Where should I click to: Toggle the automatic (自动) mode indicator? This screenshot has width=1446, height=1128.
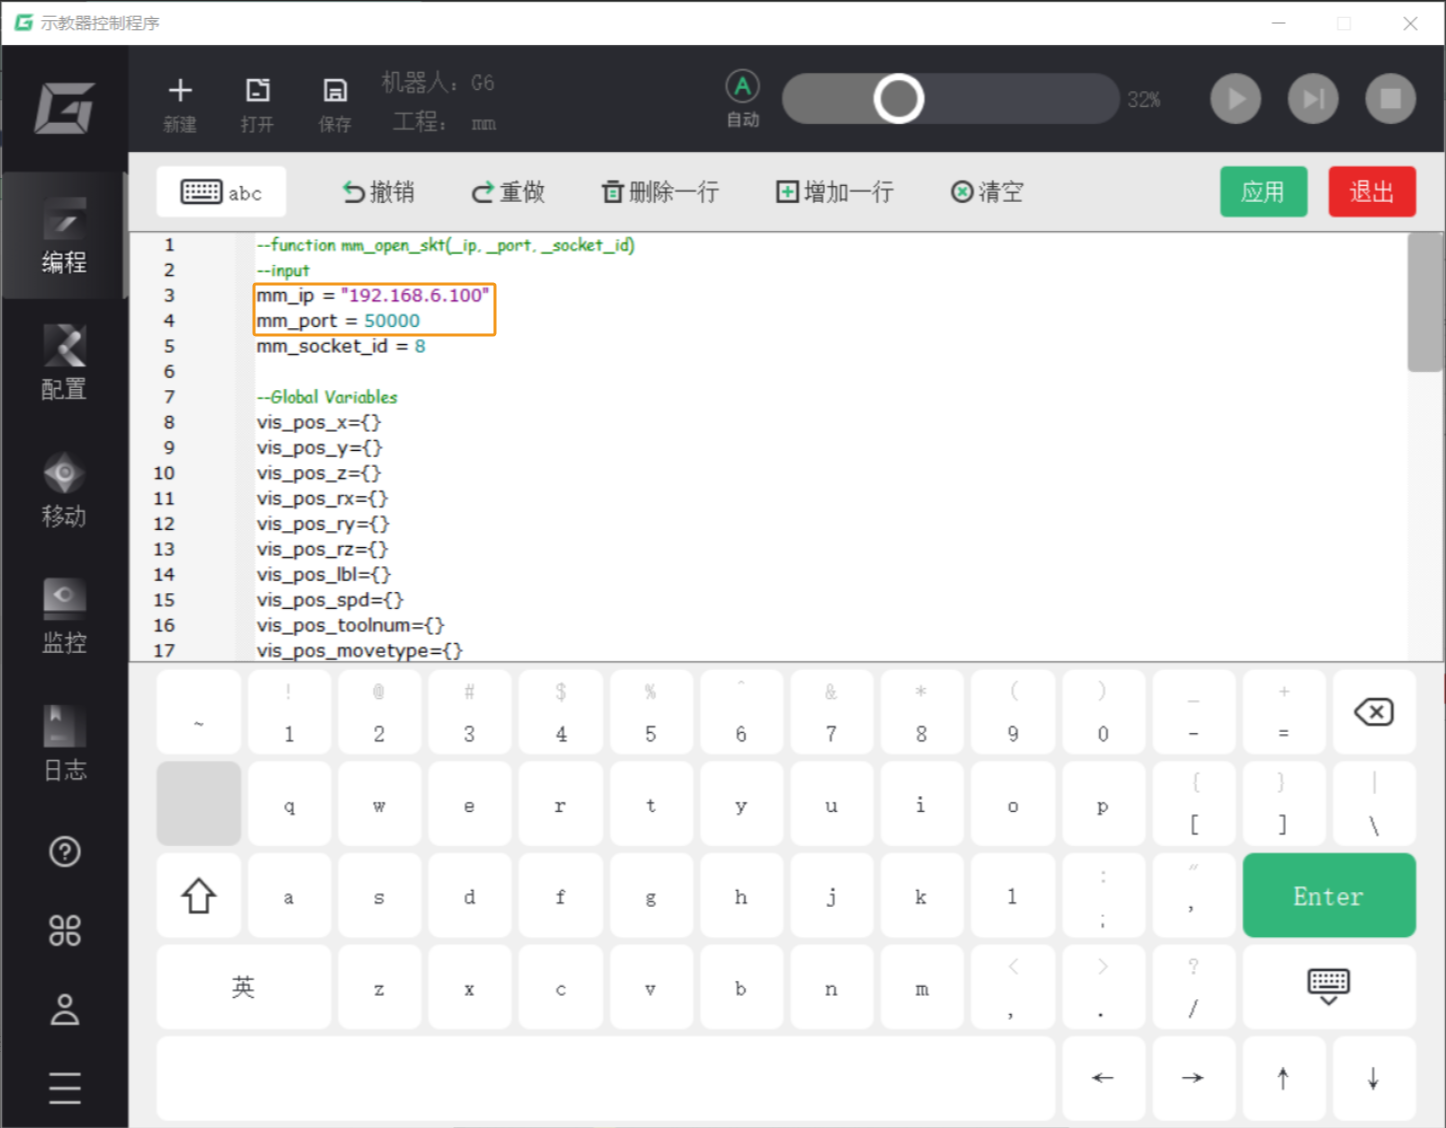click(x=742, y=98)
